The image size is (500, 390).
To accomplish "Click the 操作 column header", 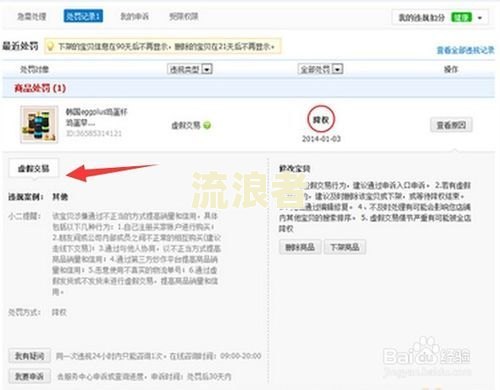I will coord(451,69).
